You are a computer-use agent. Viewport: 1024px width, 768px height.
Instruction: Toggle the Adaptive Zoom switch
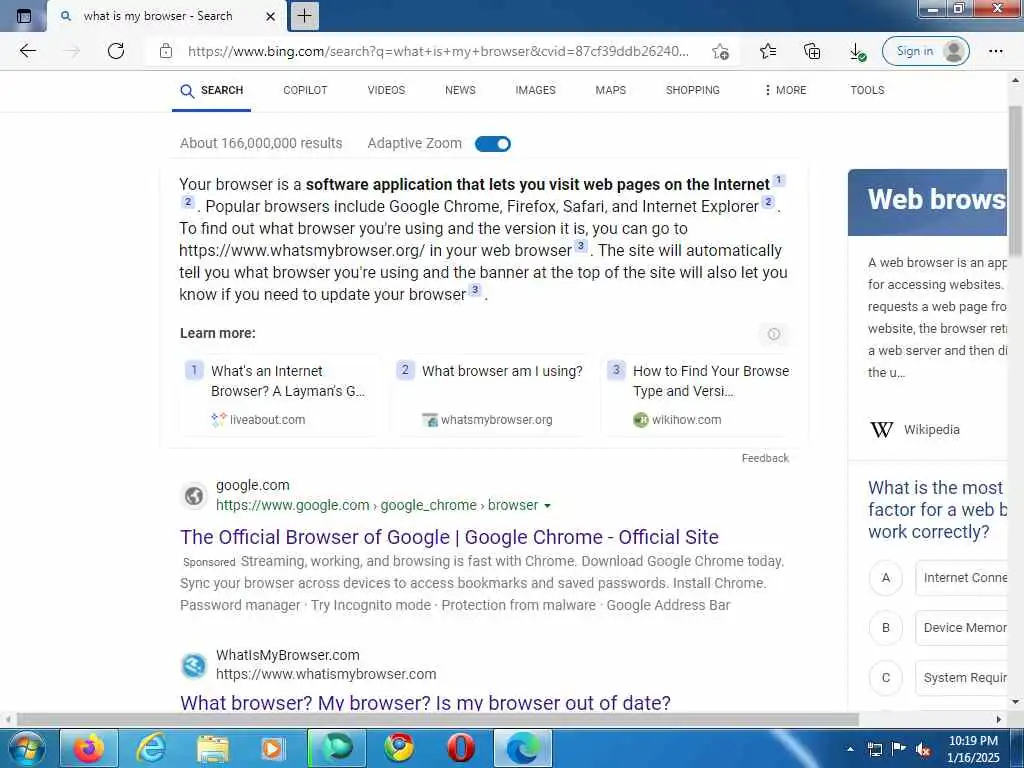pos(492,144)
